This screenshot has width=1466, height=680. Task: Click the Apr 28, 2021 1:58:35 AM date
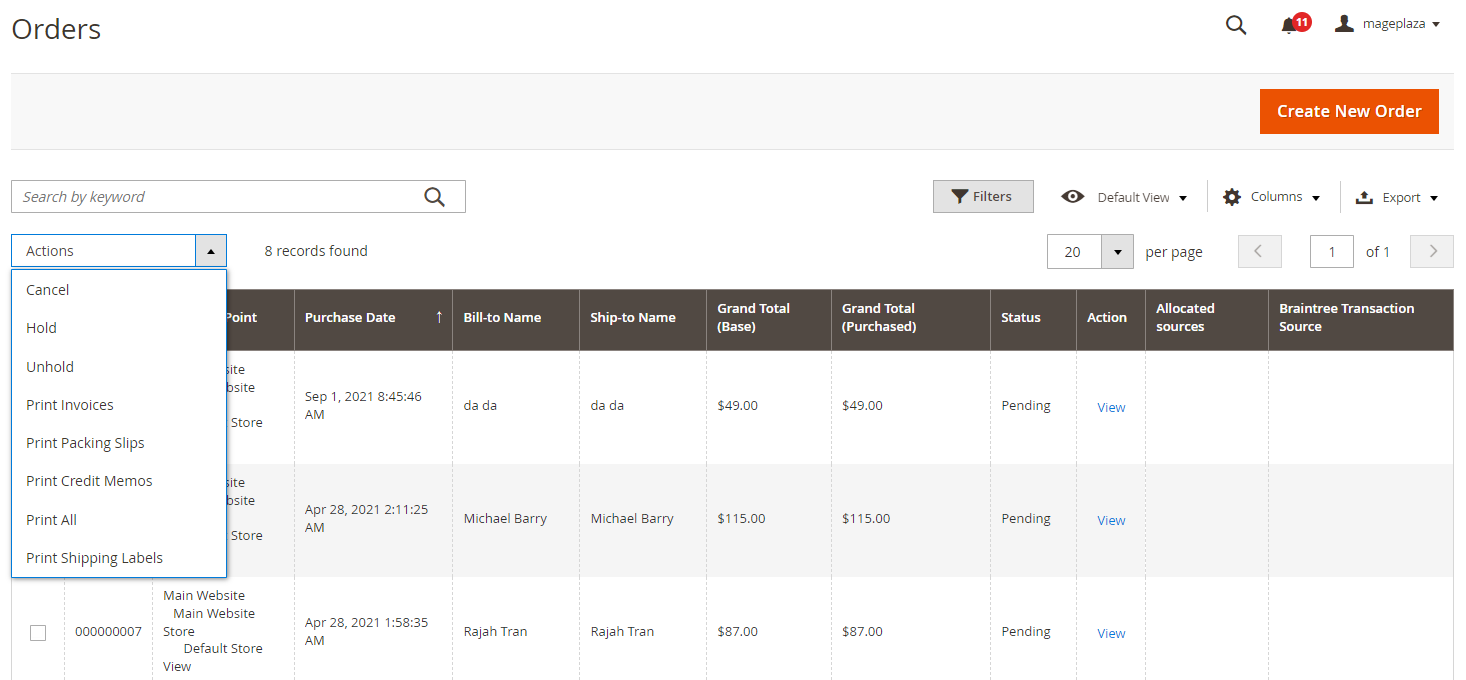[366, 631]
